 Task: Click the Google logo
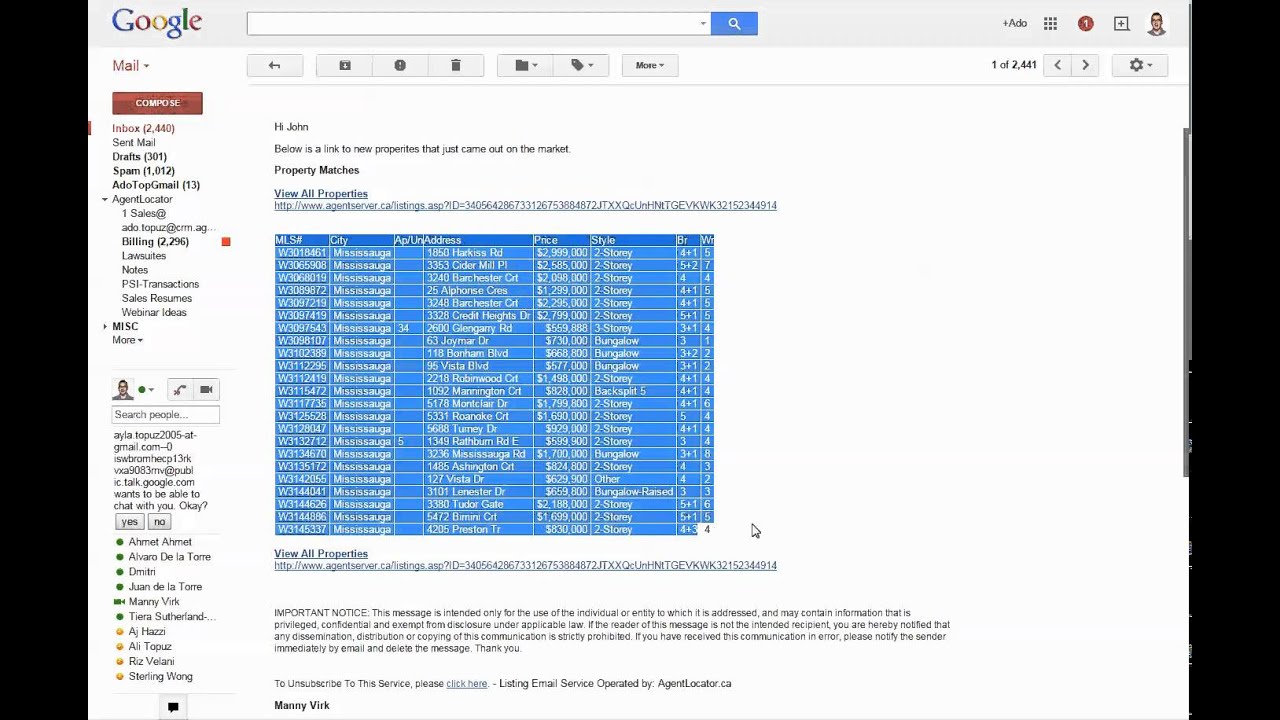(157, 23)
